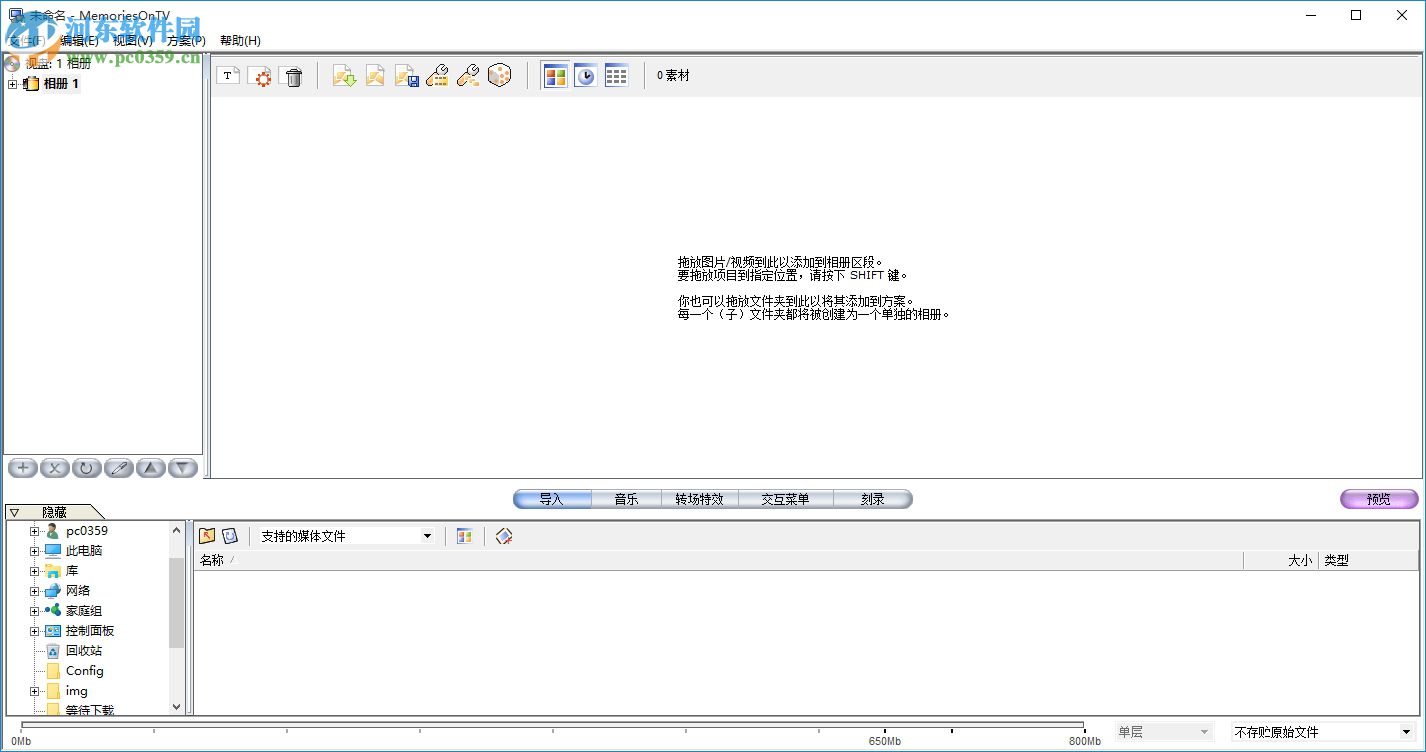Screen dimensions: 1426x752
Task: Expand the 相册 1 album node
Action: click(13, 84)
